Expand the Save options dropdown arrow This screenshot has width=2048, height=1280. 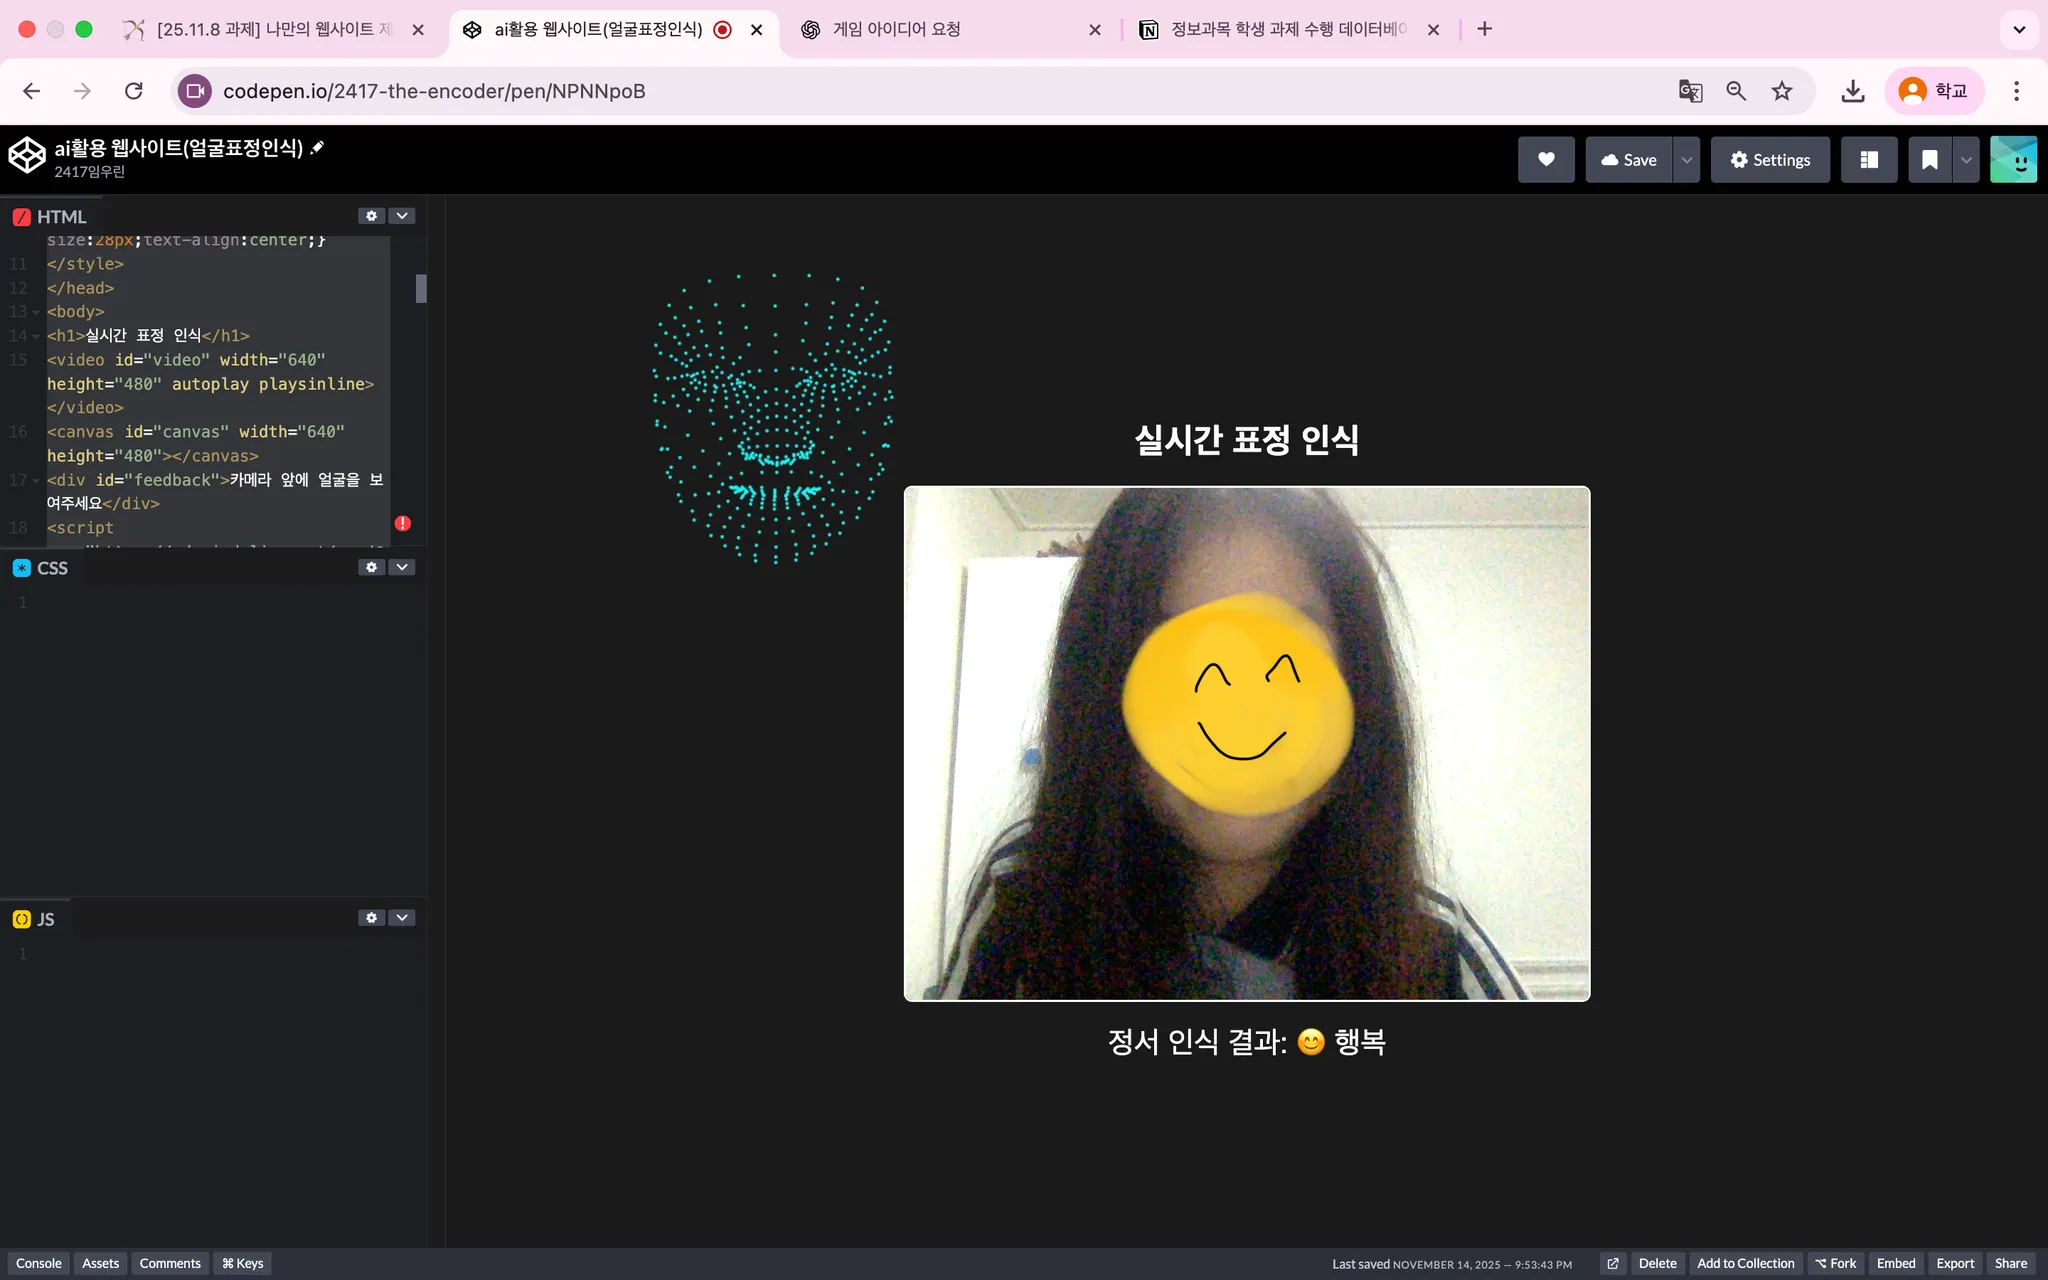[x=1687, y=160]
